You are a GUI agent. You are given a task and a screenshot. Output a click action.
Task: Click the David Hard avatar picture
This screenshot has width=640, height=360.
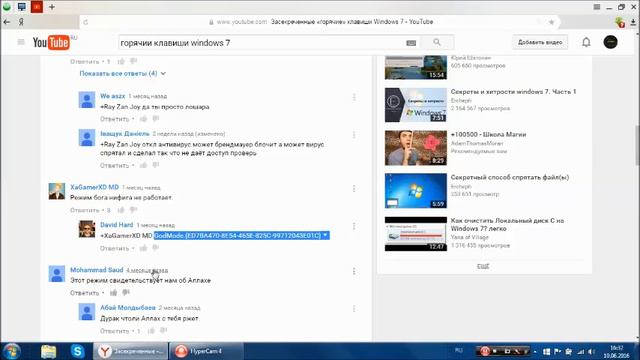(x=87, y=229)
